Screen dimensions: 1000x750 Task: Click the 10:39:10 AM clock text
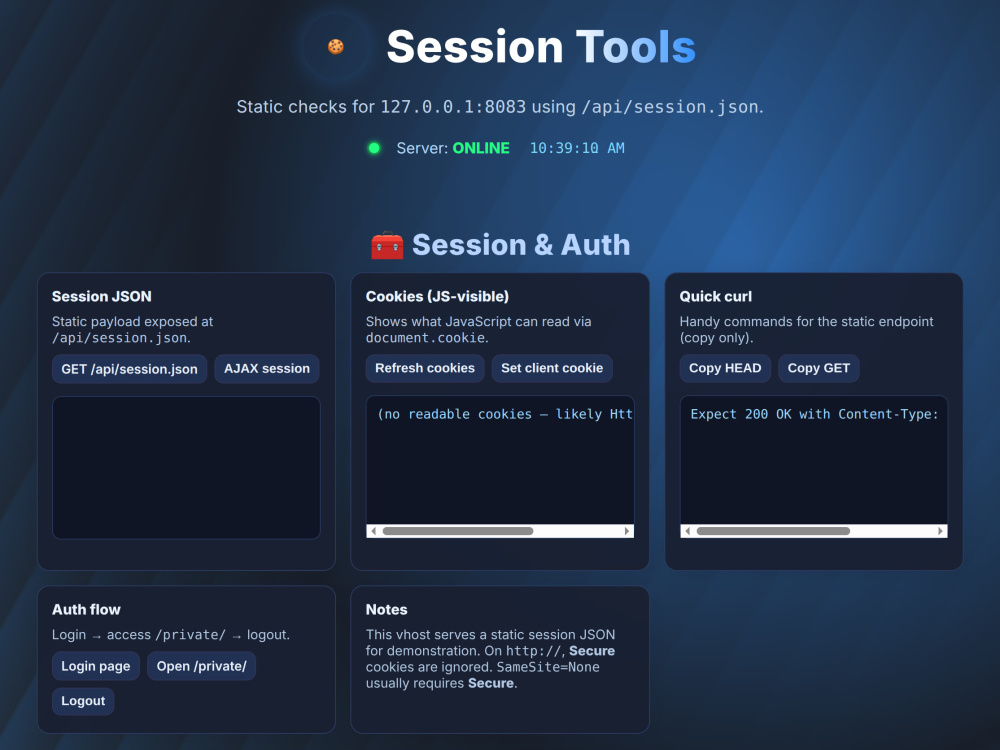[577, 148]
